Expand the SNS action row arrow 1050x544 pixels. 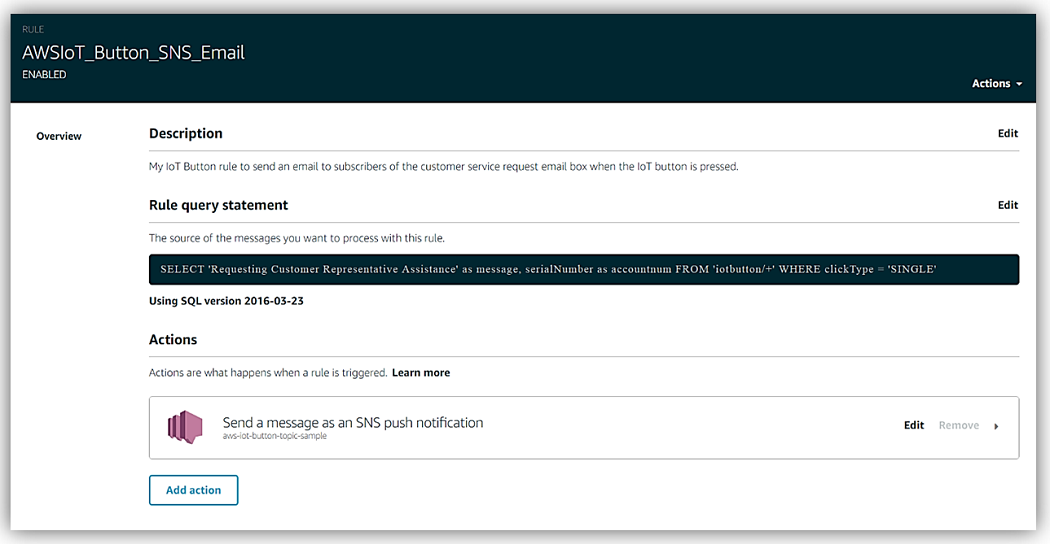click(996, 427)
